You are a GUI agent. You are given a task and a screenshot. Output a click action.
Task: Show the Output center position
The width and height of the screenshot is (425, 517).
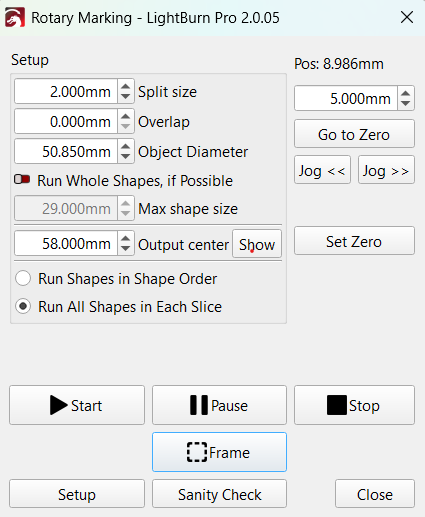coord(257,244)
